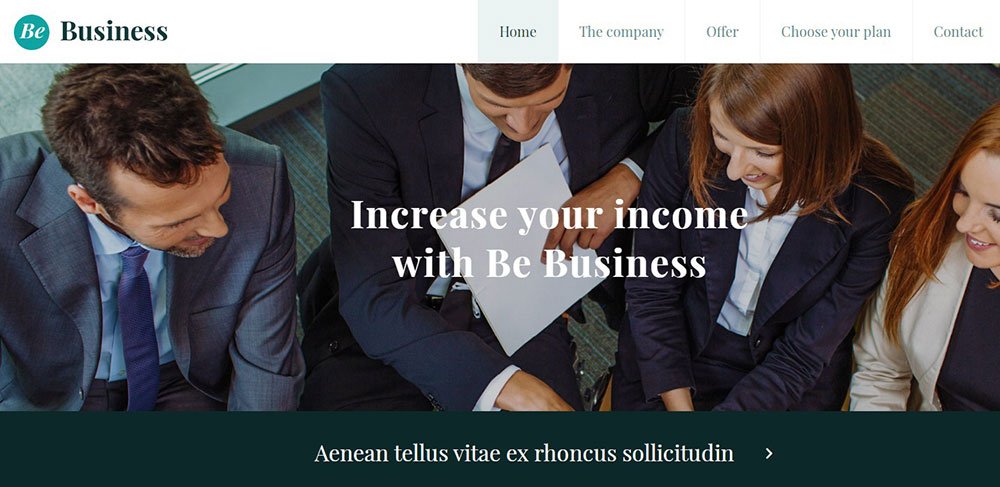Go to the "Choose your plan" page
The width and height of the screenshot is (1000, 487).
pos(836,31)
